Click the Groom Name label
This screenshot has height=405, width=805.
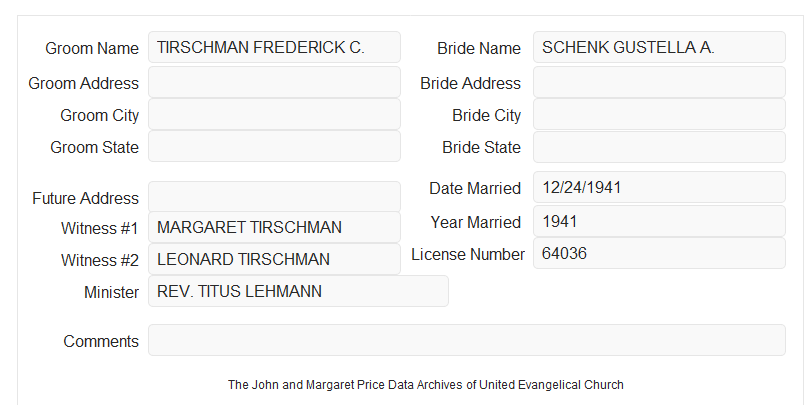tap(92, 48)
